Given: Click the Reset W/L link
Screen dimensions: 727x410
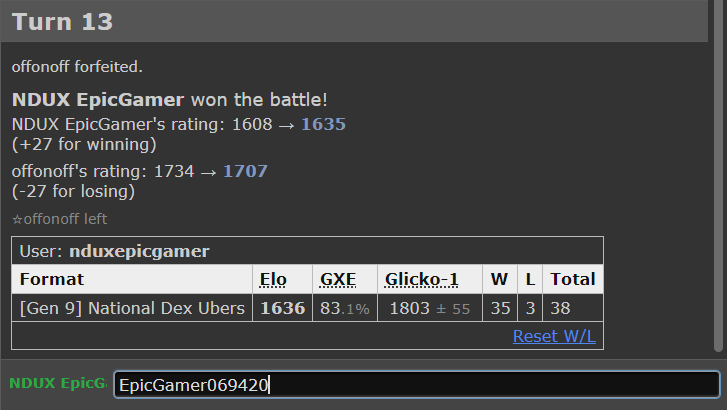Looking at the screenshot, I should (554, 336).
